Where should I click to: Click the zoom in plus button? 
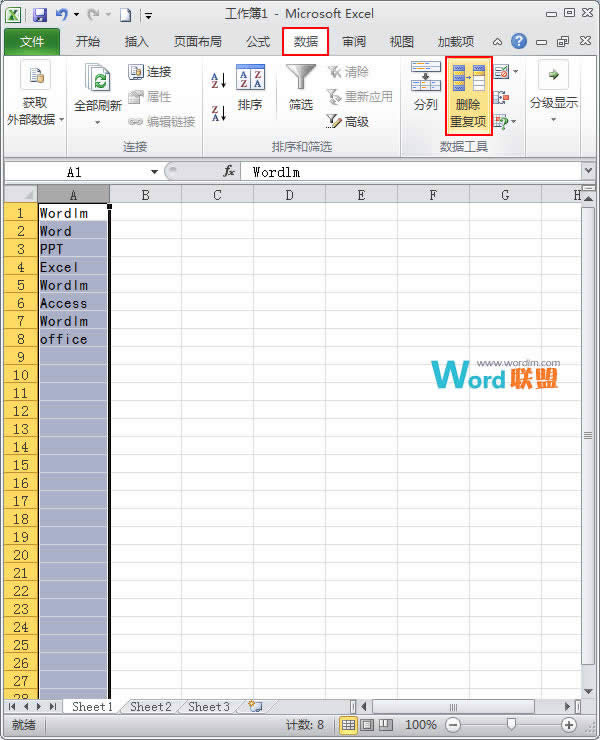(569, 724)
